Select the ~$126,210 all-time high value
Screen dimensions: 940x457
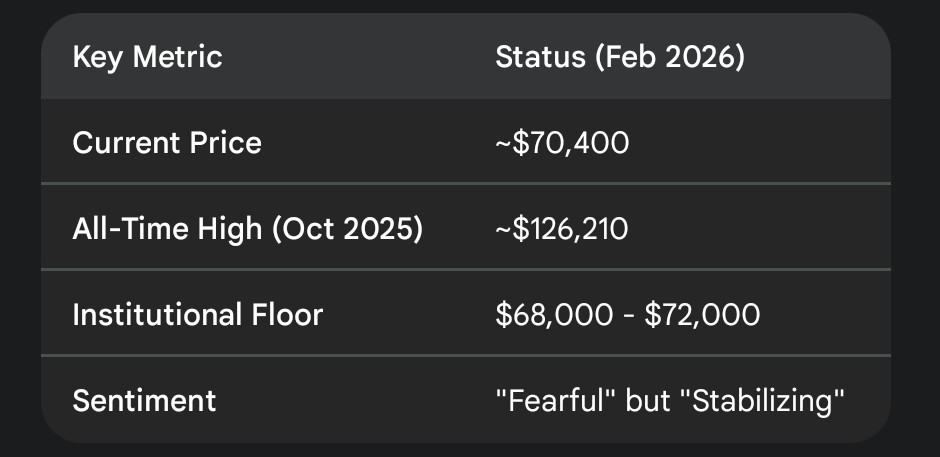coord(562,229)
